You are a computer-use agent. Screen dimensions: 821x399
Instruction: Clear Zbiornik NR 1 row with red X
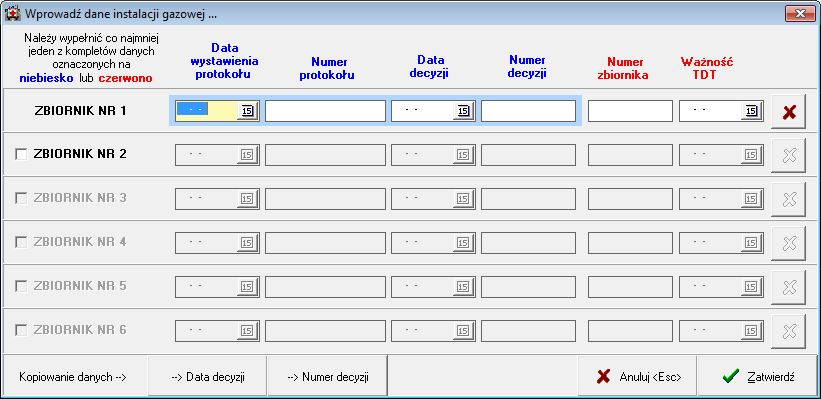click(x=789, y=112)
